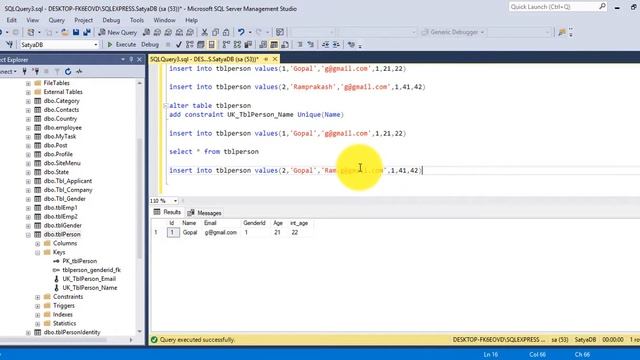Click the Database Engine Query icon
Image resolution: width=640 pixels, height=360 pixels.
click(x=146, y=32)
